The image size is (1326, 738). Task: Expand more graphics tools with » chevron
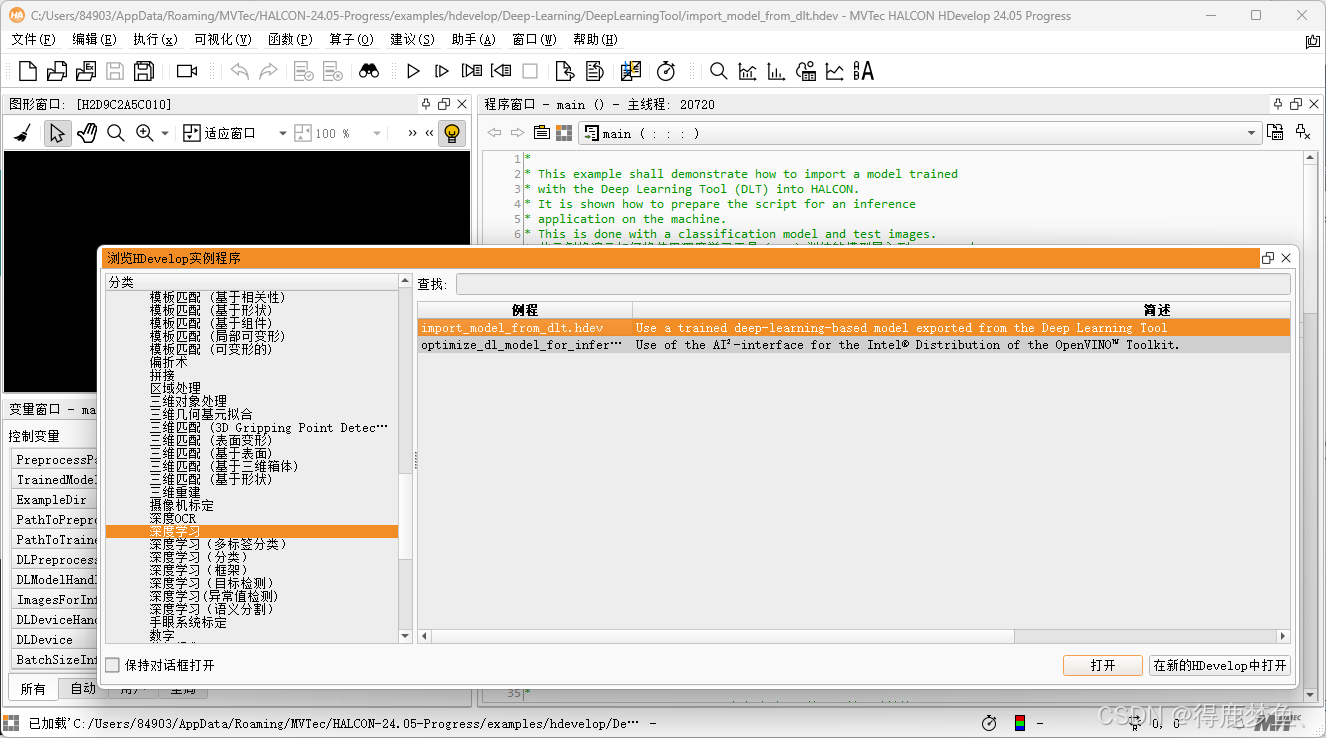[412, 133]
